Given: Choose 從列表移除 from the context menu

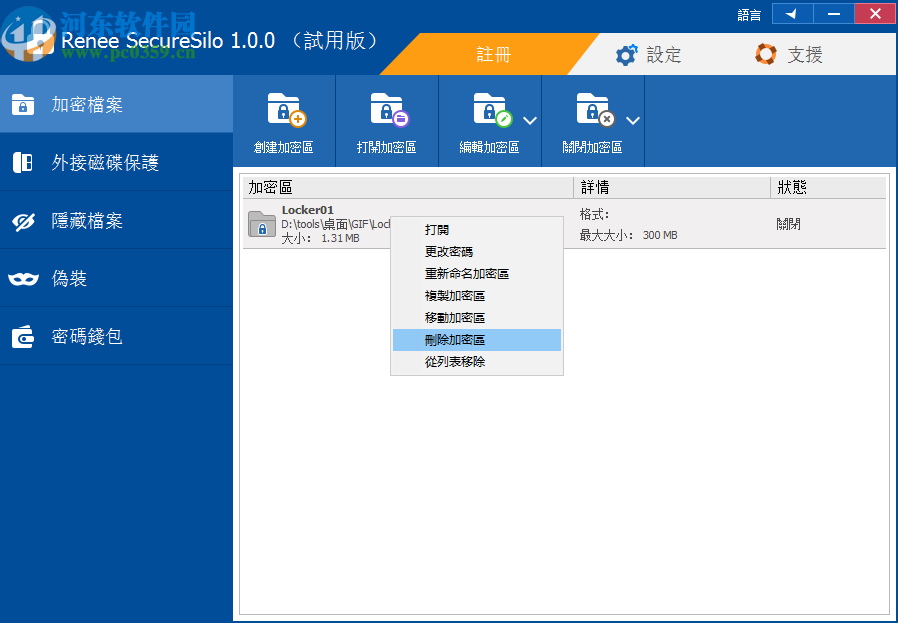Looking at the screenshot, I should tap(477, 362).
